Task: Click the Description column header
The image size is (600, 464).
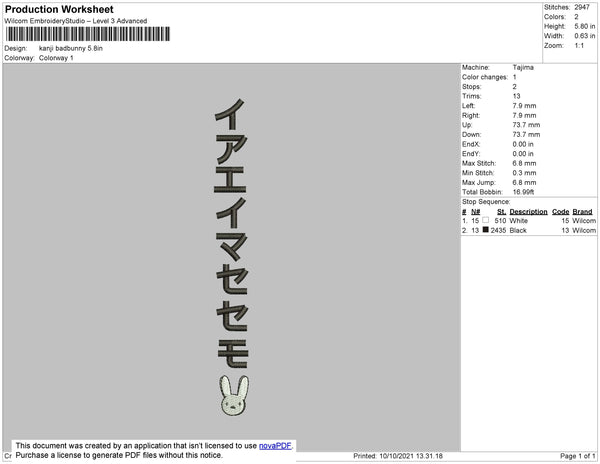Action: tap(528, 212)
